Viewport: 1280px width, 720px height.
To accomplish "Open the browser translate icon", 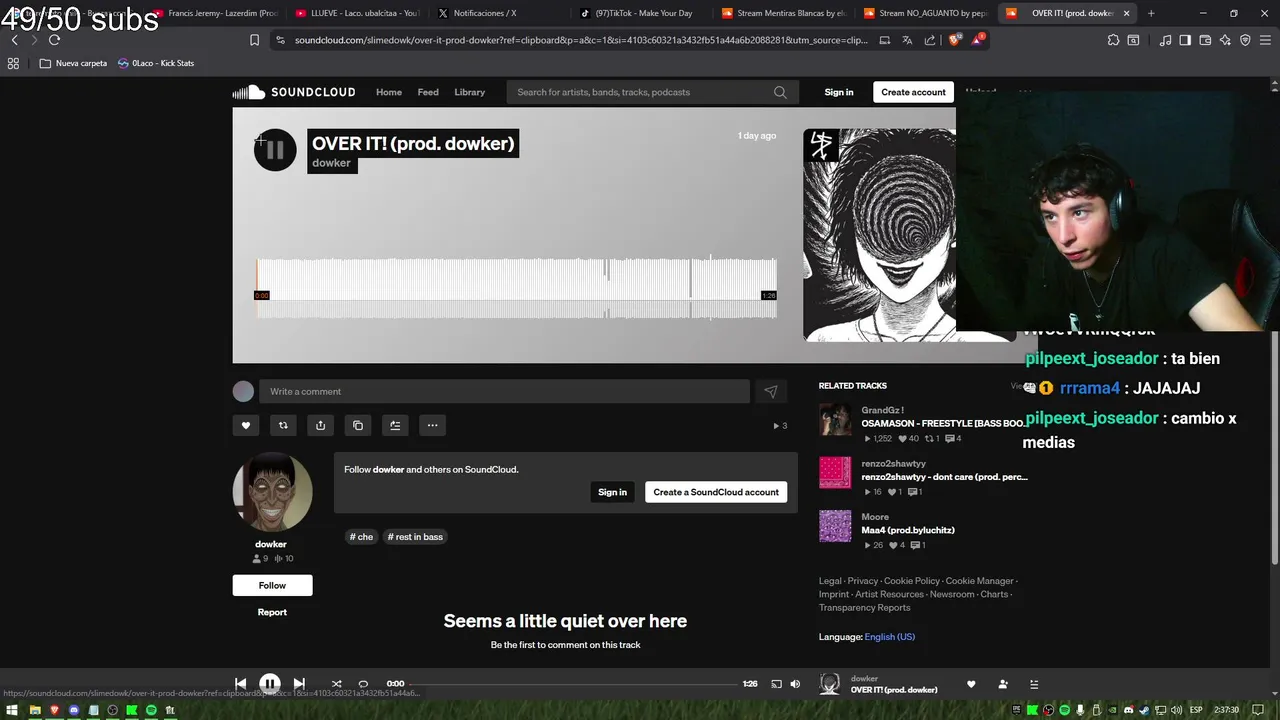I will point(907,40).
